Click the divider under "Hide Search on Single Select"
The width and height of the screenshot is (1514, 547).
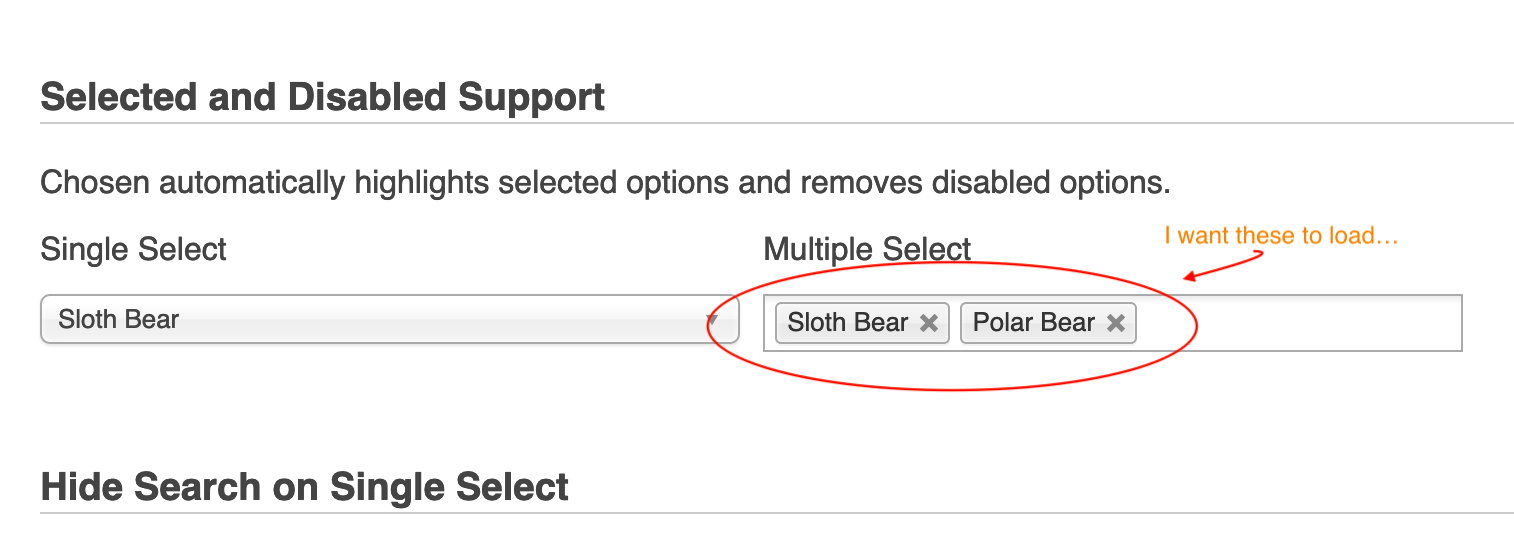pos(776,513)
